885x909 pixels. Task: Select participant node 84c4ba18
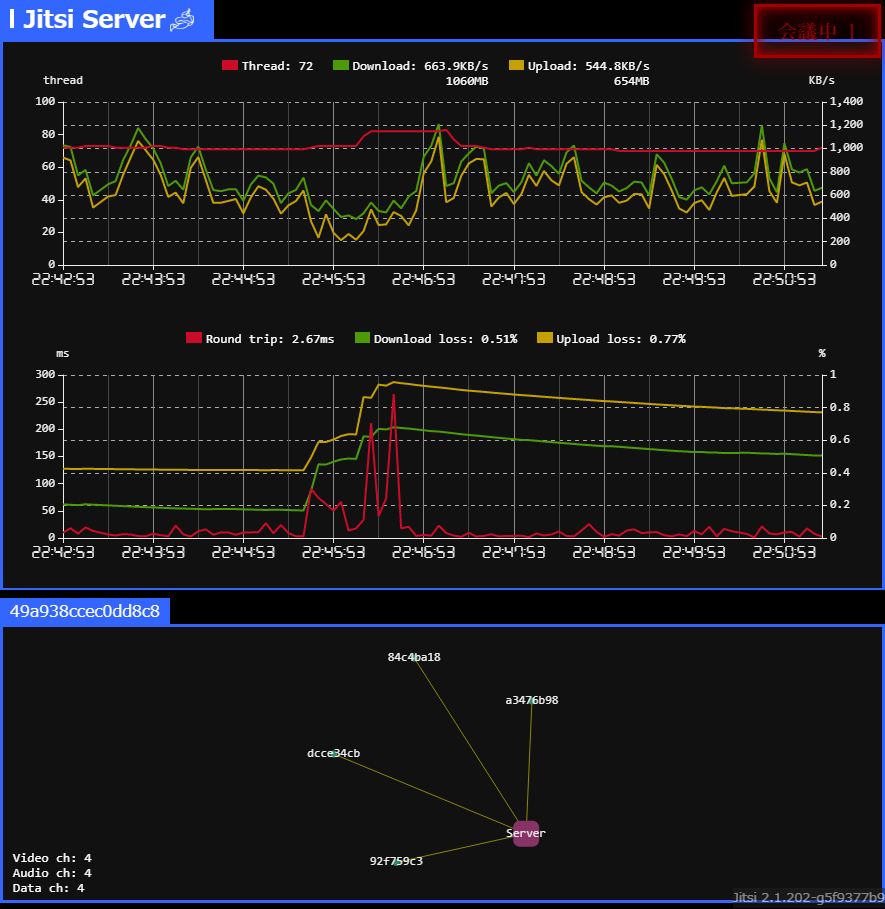coord(414,657)
